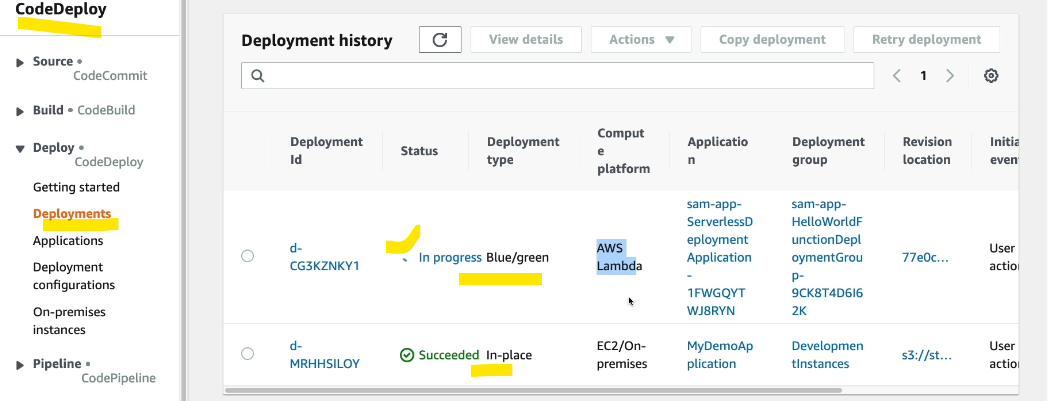Click the In-place deployment type cell
1058x401 pixels.
click(x=509, y=354)
